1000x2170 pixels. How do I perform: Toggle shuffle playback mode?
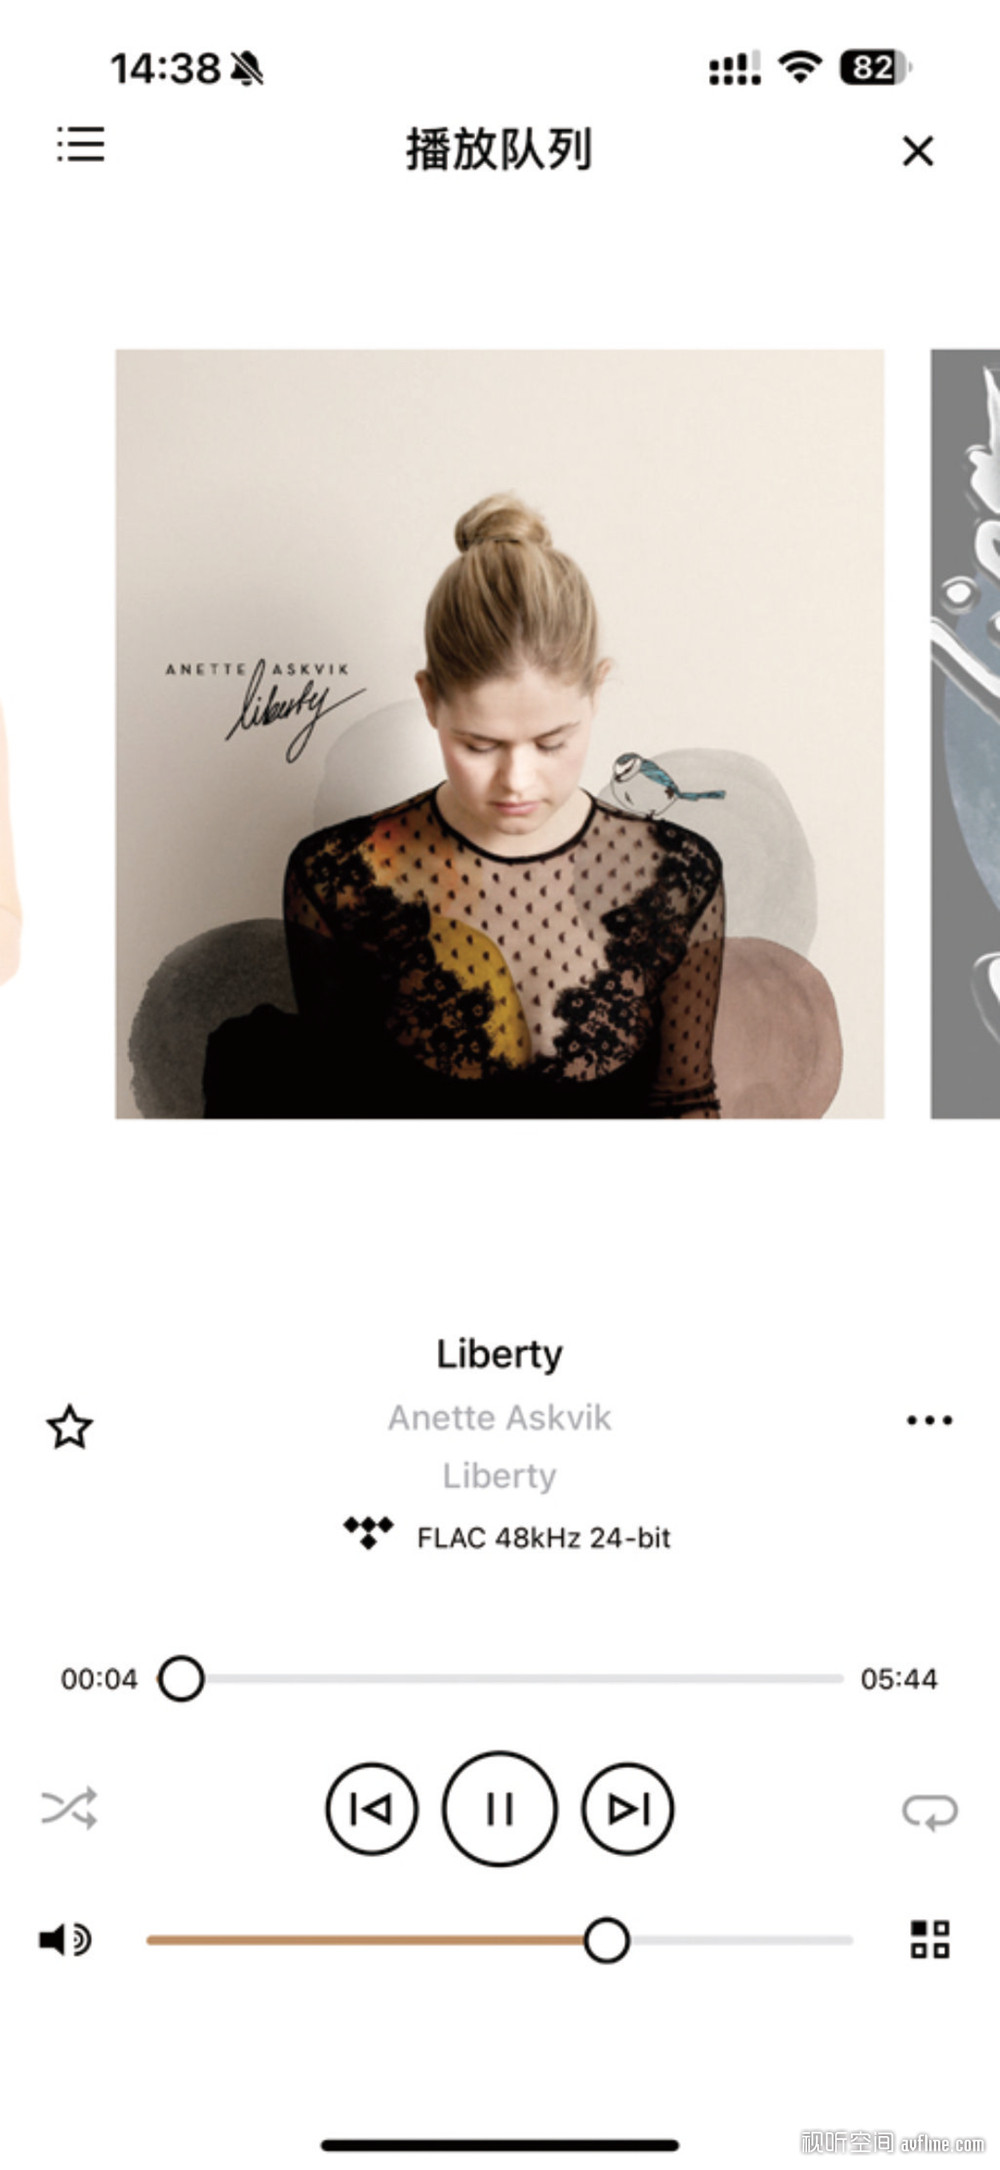coord(69,1808)
